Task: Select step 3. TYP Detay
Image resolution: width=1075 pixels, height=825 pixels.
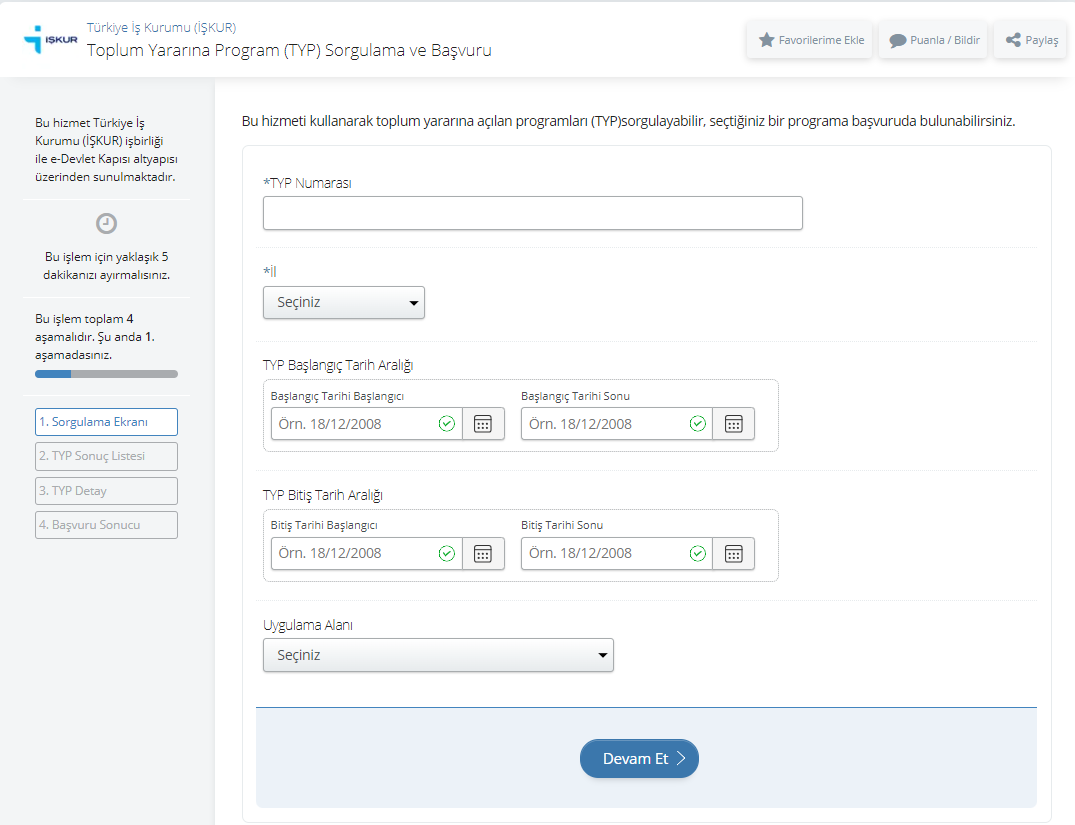Action: pos(106,491)
